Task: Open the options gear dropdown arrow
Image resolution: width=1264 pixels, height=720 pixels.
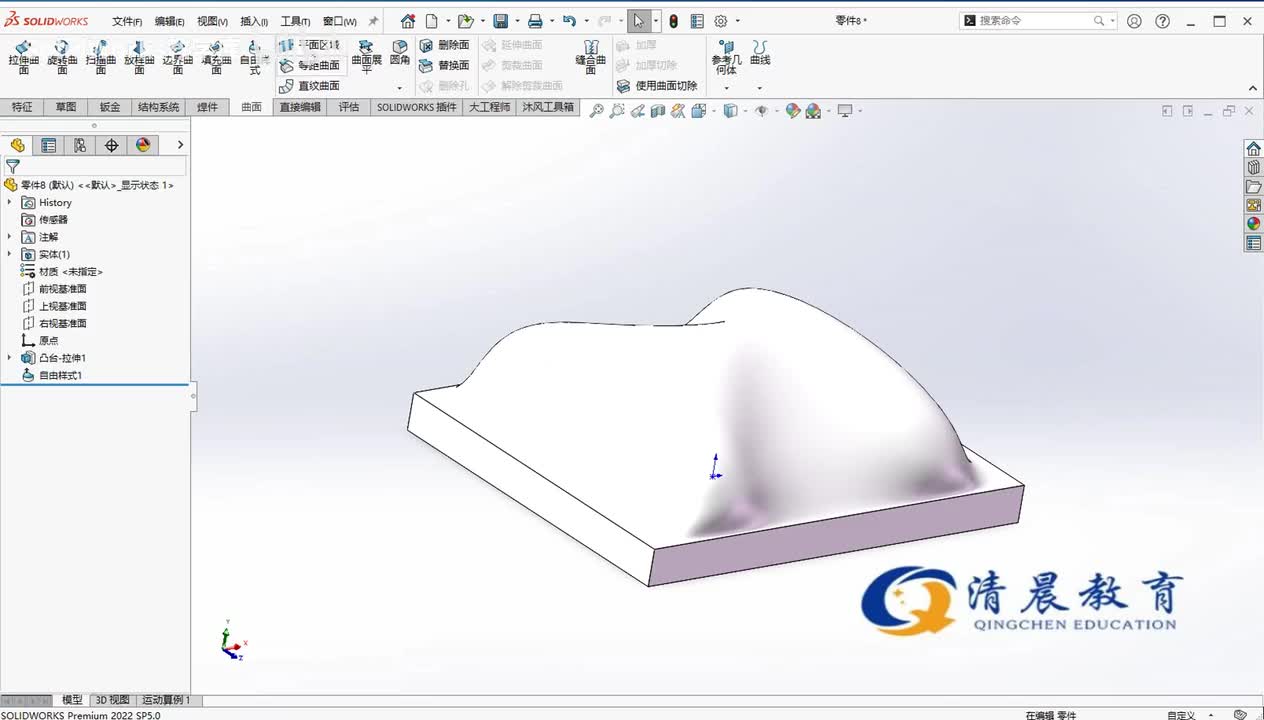Action: (x=738, y=21)
